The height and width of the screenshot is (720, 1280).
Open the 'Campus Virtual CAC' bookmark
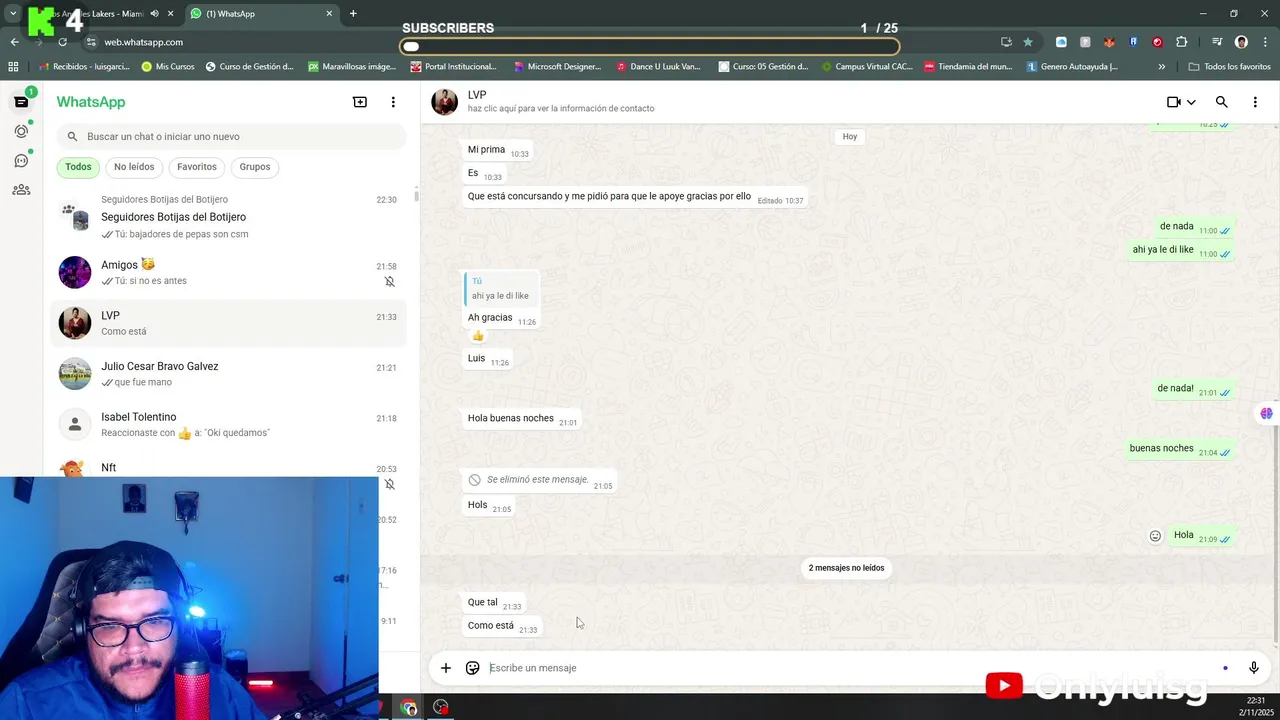866,67
